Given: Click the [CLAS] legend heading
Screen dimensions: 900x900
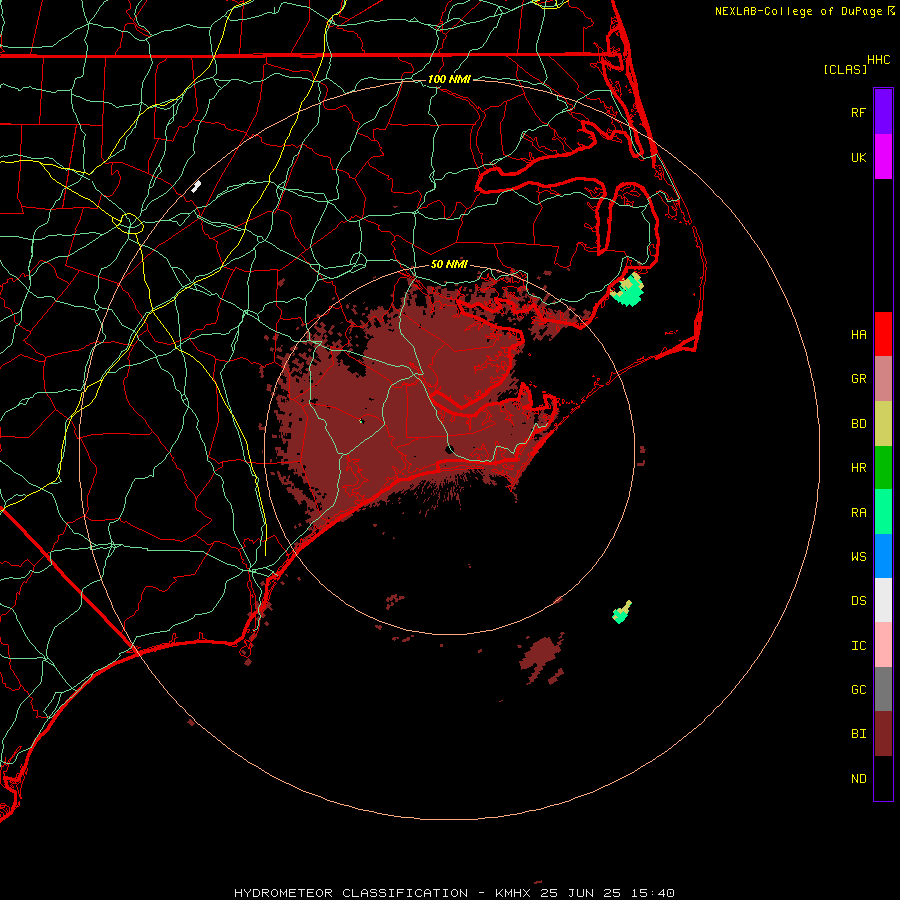Looking at the screenshot, I should click(x=845, y=69).
